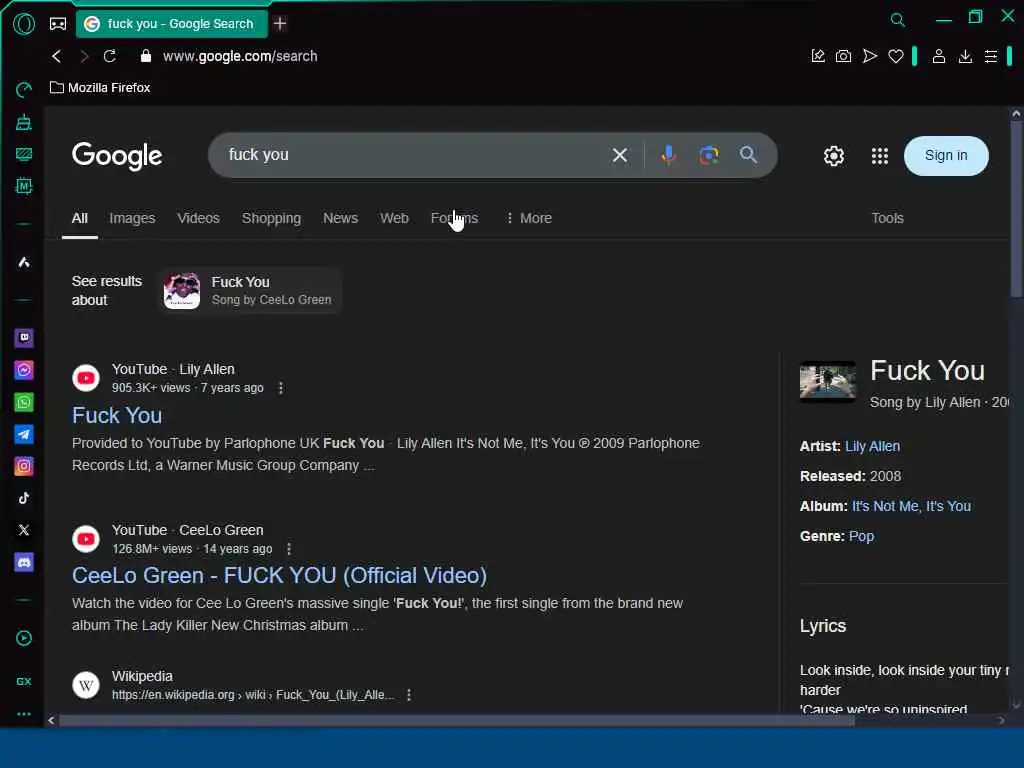1024x768 pixels.
Task: Open Twitch in the sidebar
Action: tap(24, 338)
